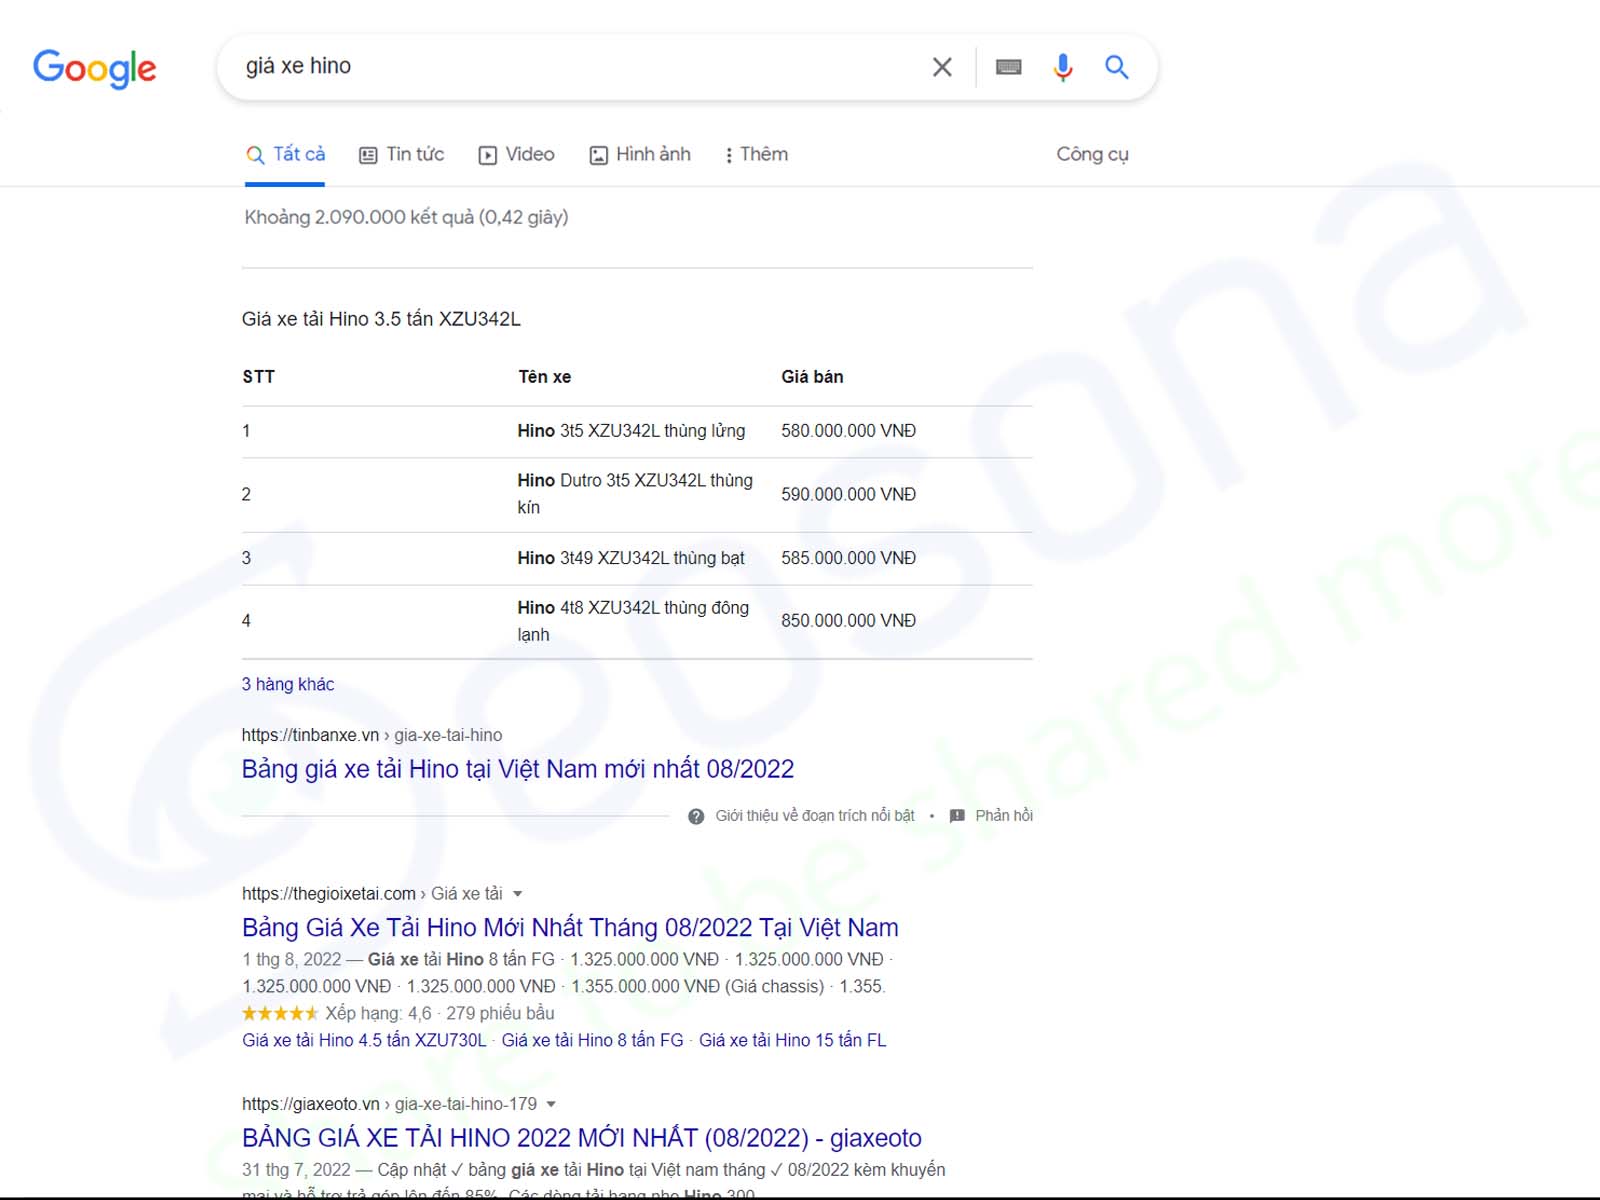Expand 3 hàng khác table rows
Image resolution: width=1600 pixels, height=1200 pixels.
[288, 684]
